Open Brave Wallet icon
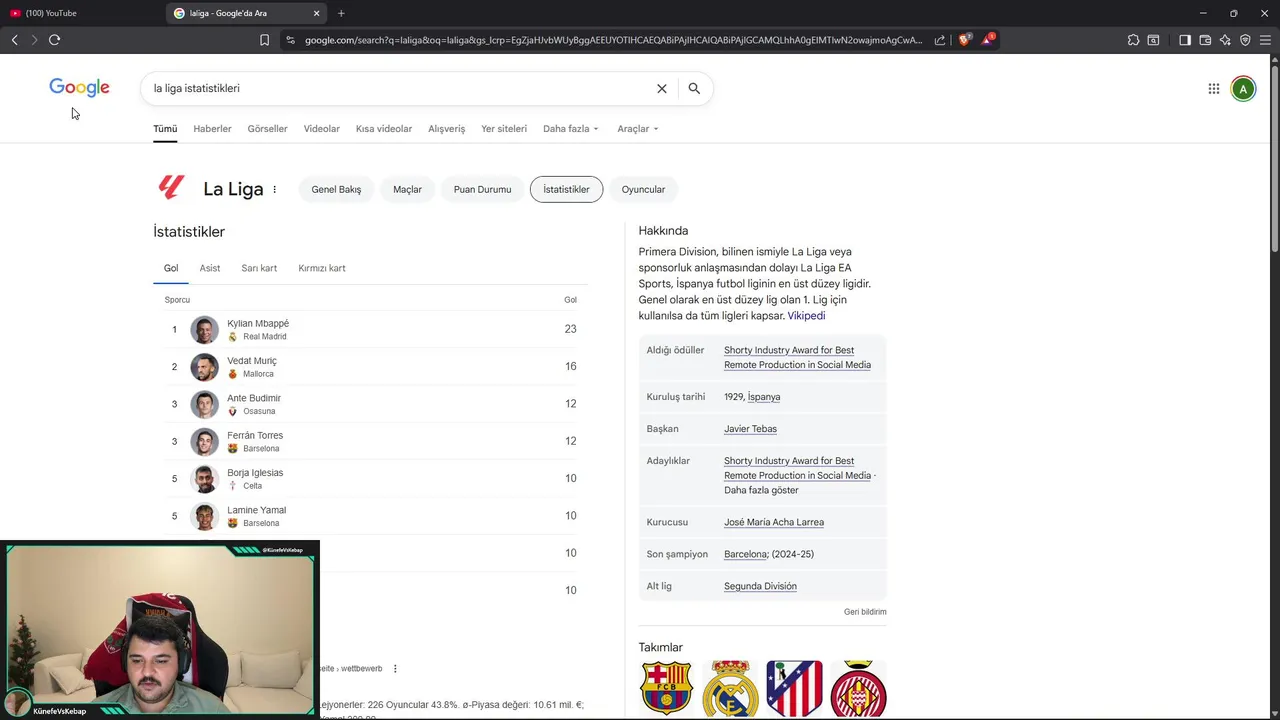 tap(1205, 40)
